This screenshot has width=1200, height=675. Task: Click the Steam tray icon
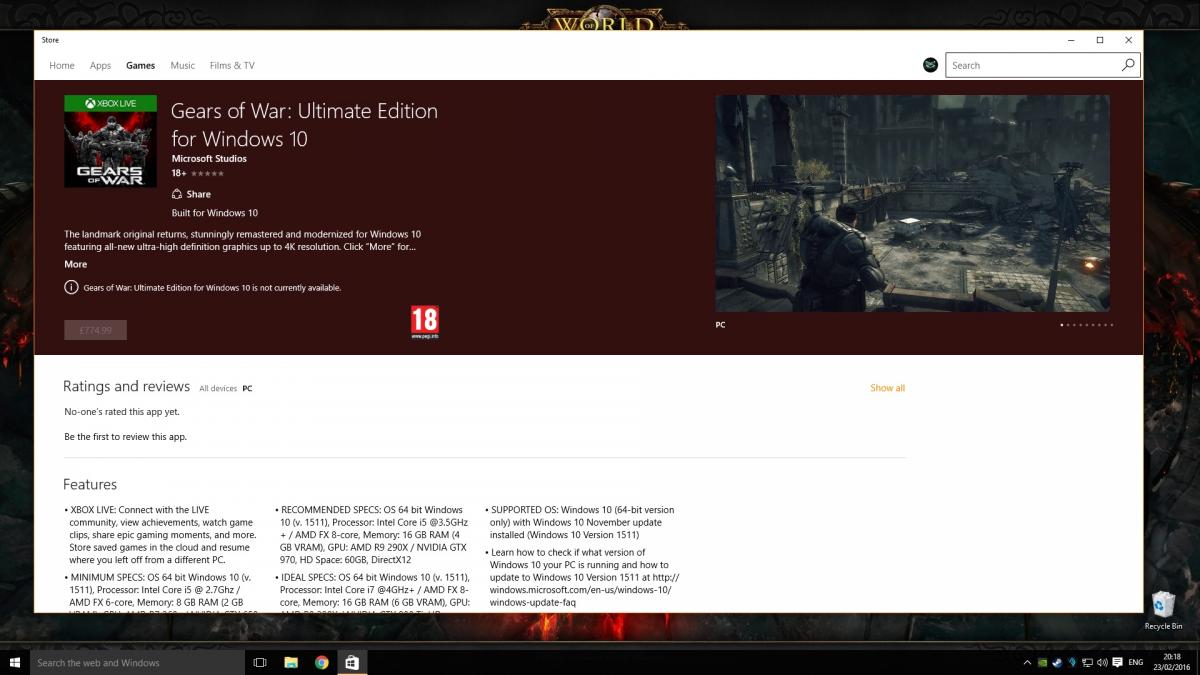point(1057,662)
